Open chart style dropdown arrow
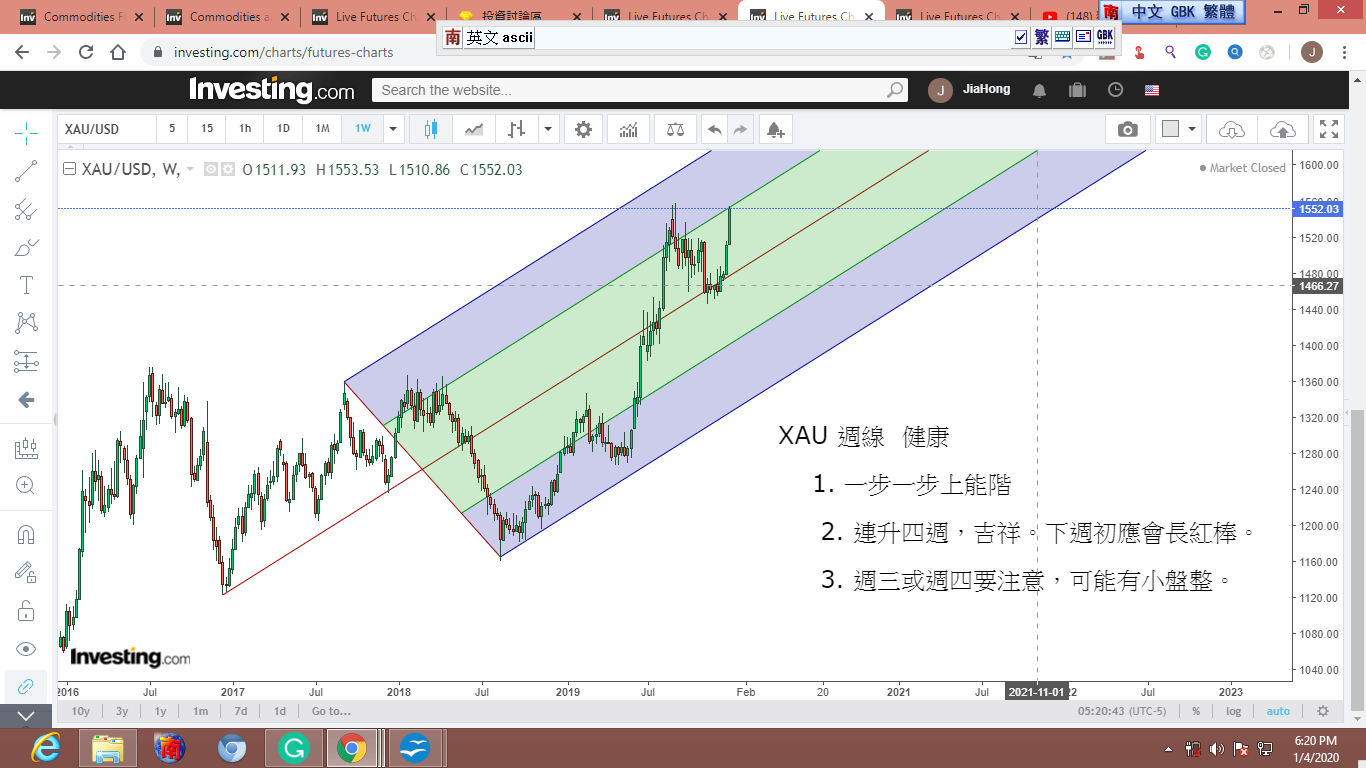The image size is (1366, 768). 548,129
